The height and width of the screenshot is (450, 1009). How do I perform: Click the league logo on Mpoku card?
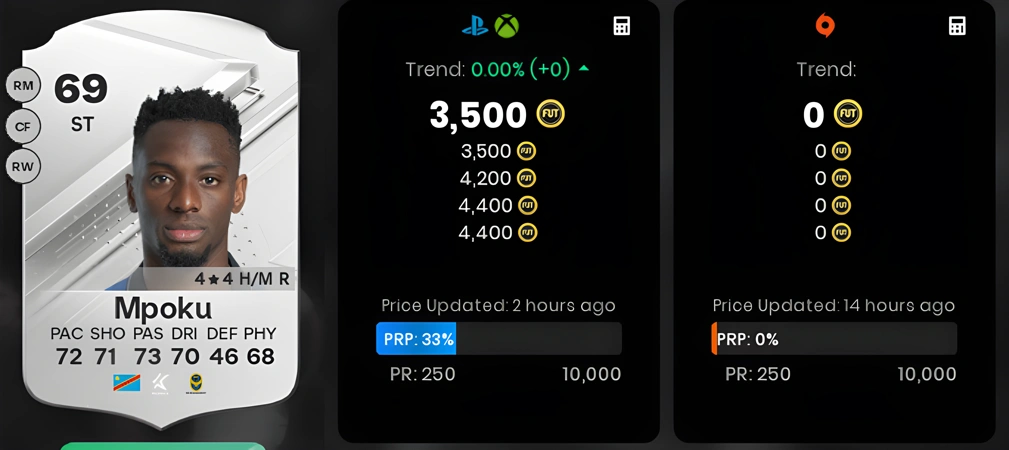pos(161,384)
